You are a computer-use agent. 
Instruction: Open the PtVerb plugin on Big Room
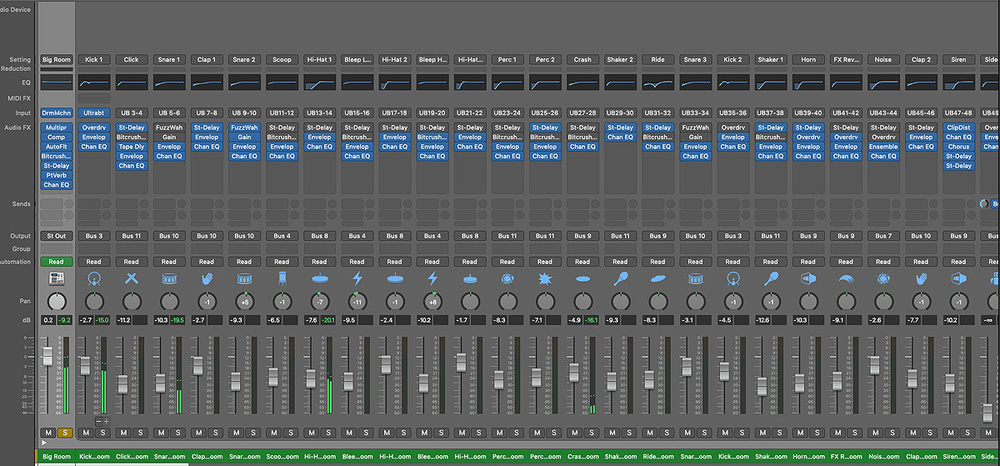[57, 175]
